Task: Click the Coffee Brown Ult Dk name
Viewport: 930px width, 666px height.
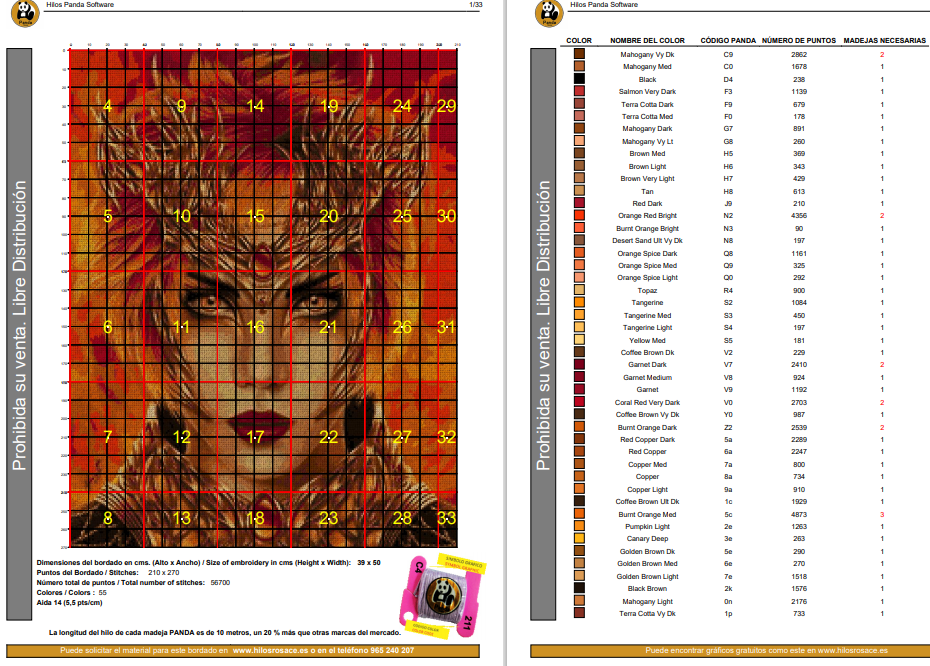Action: pos(647,501)
